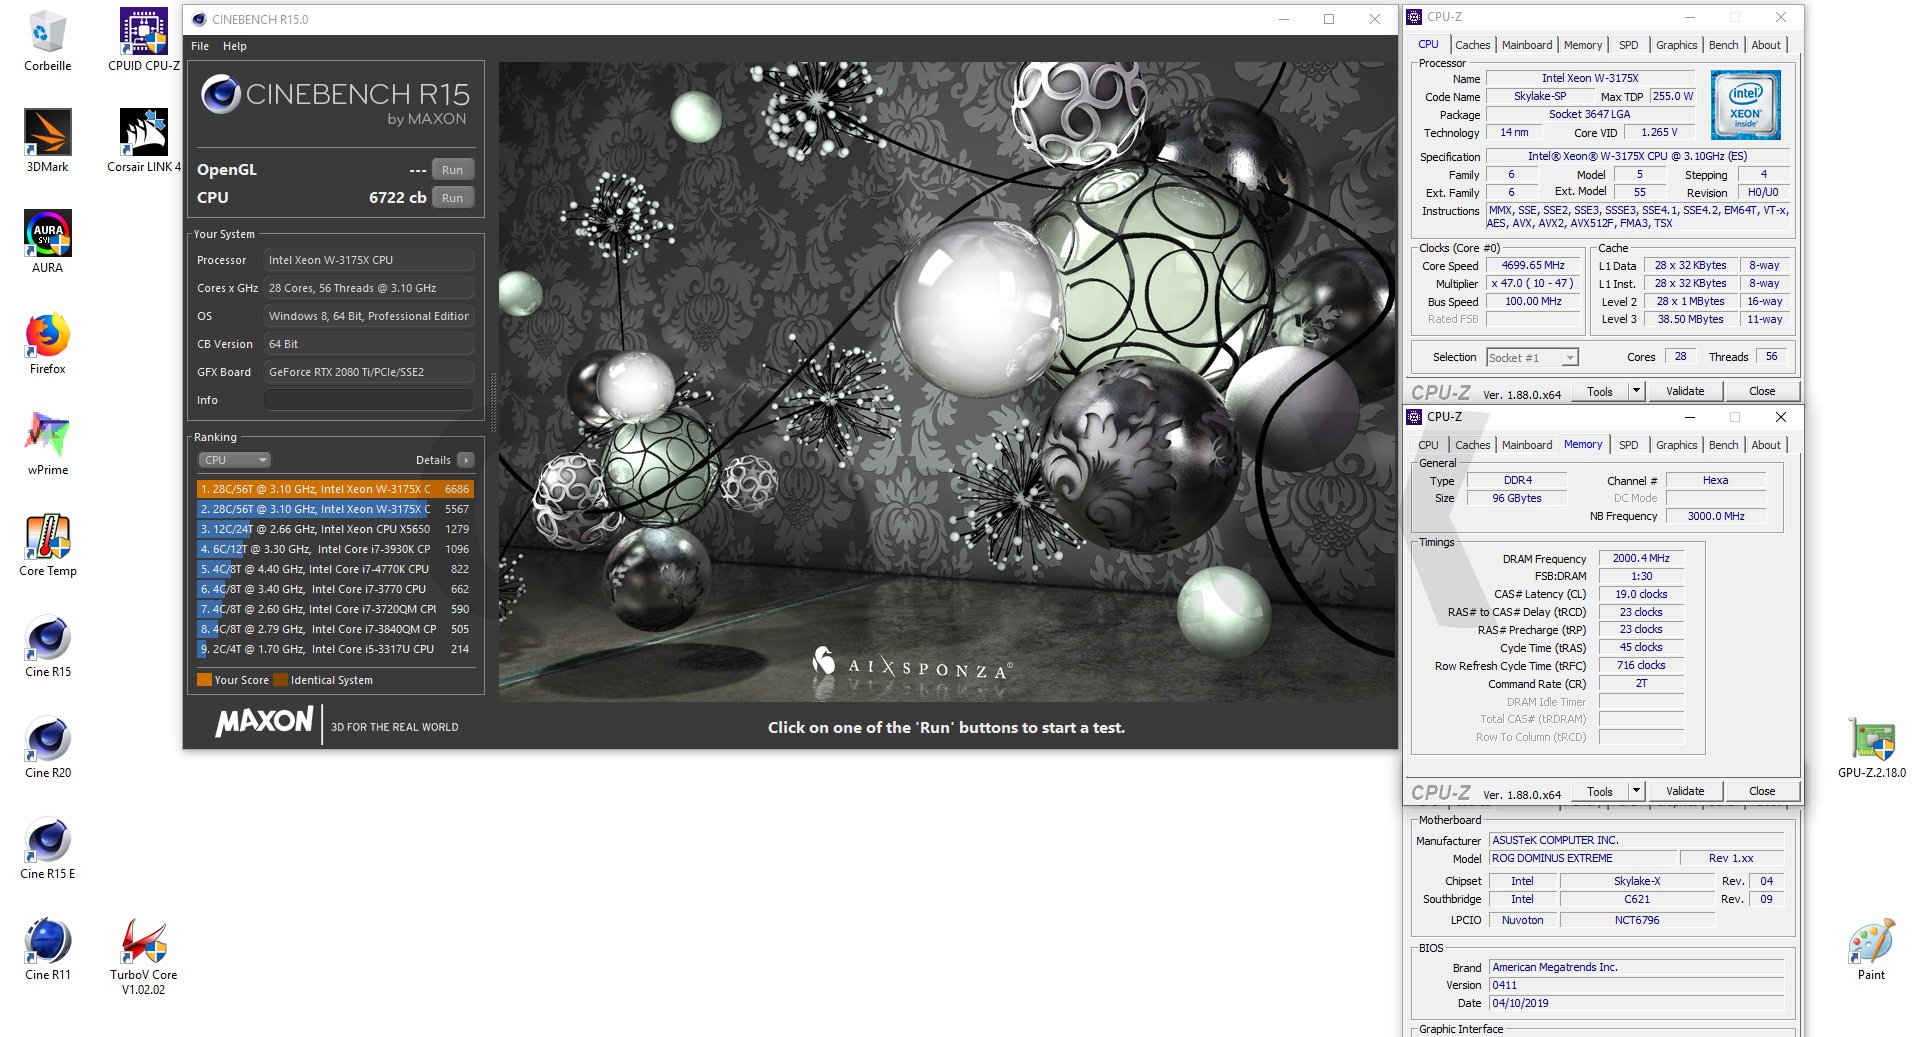Image resolution: width=1920 pixels, height=1037 pixels.
Task: Launch the Cine R15 E desktop shortcut
Action: [47, 848]
